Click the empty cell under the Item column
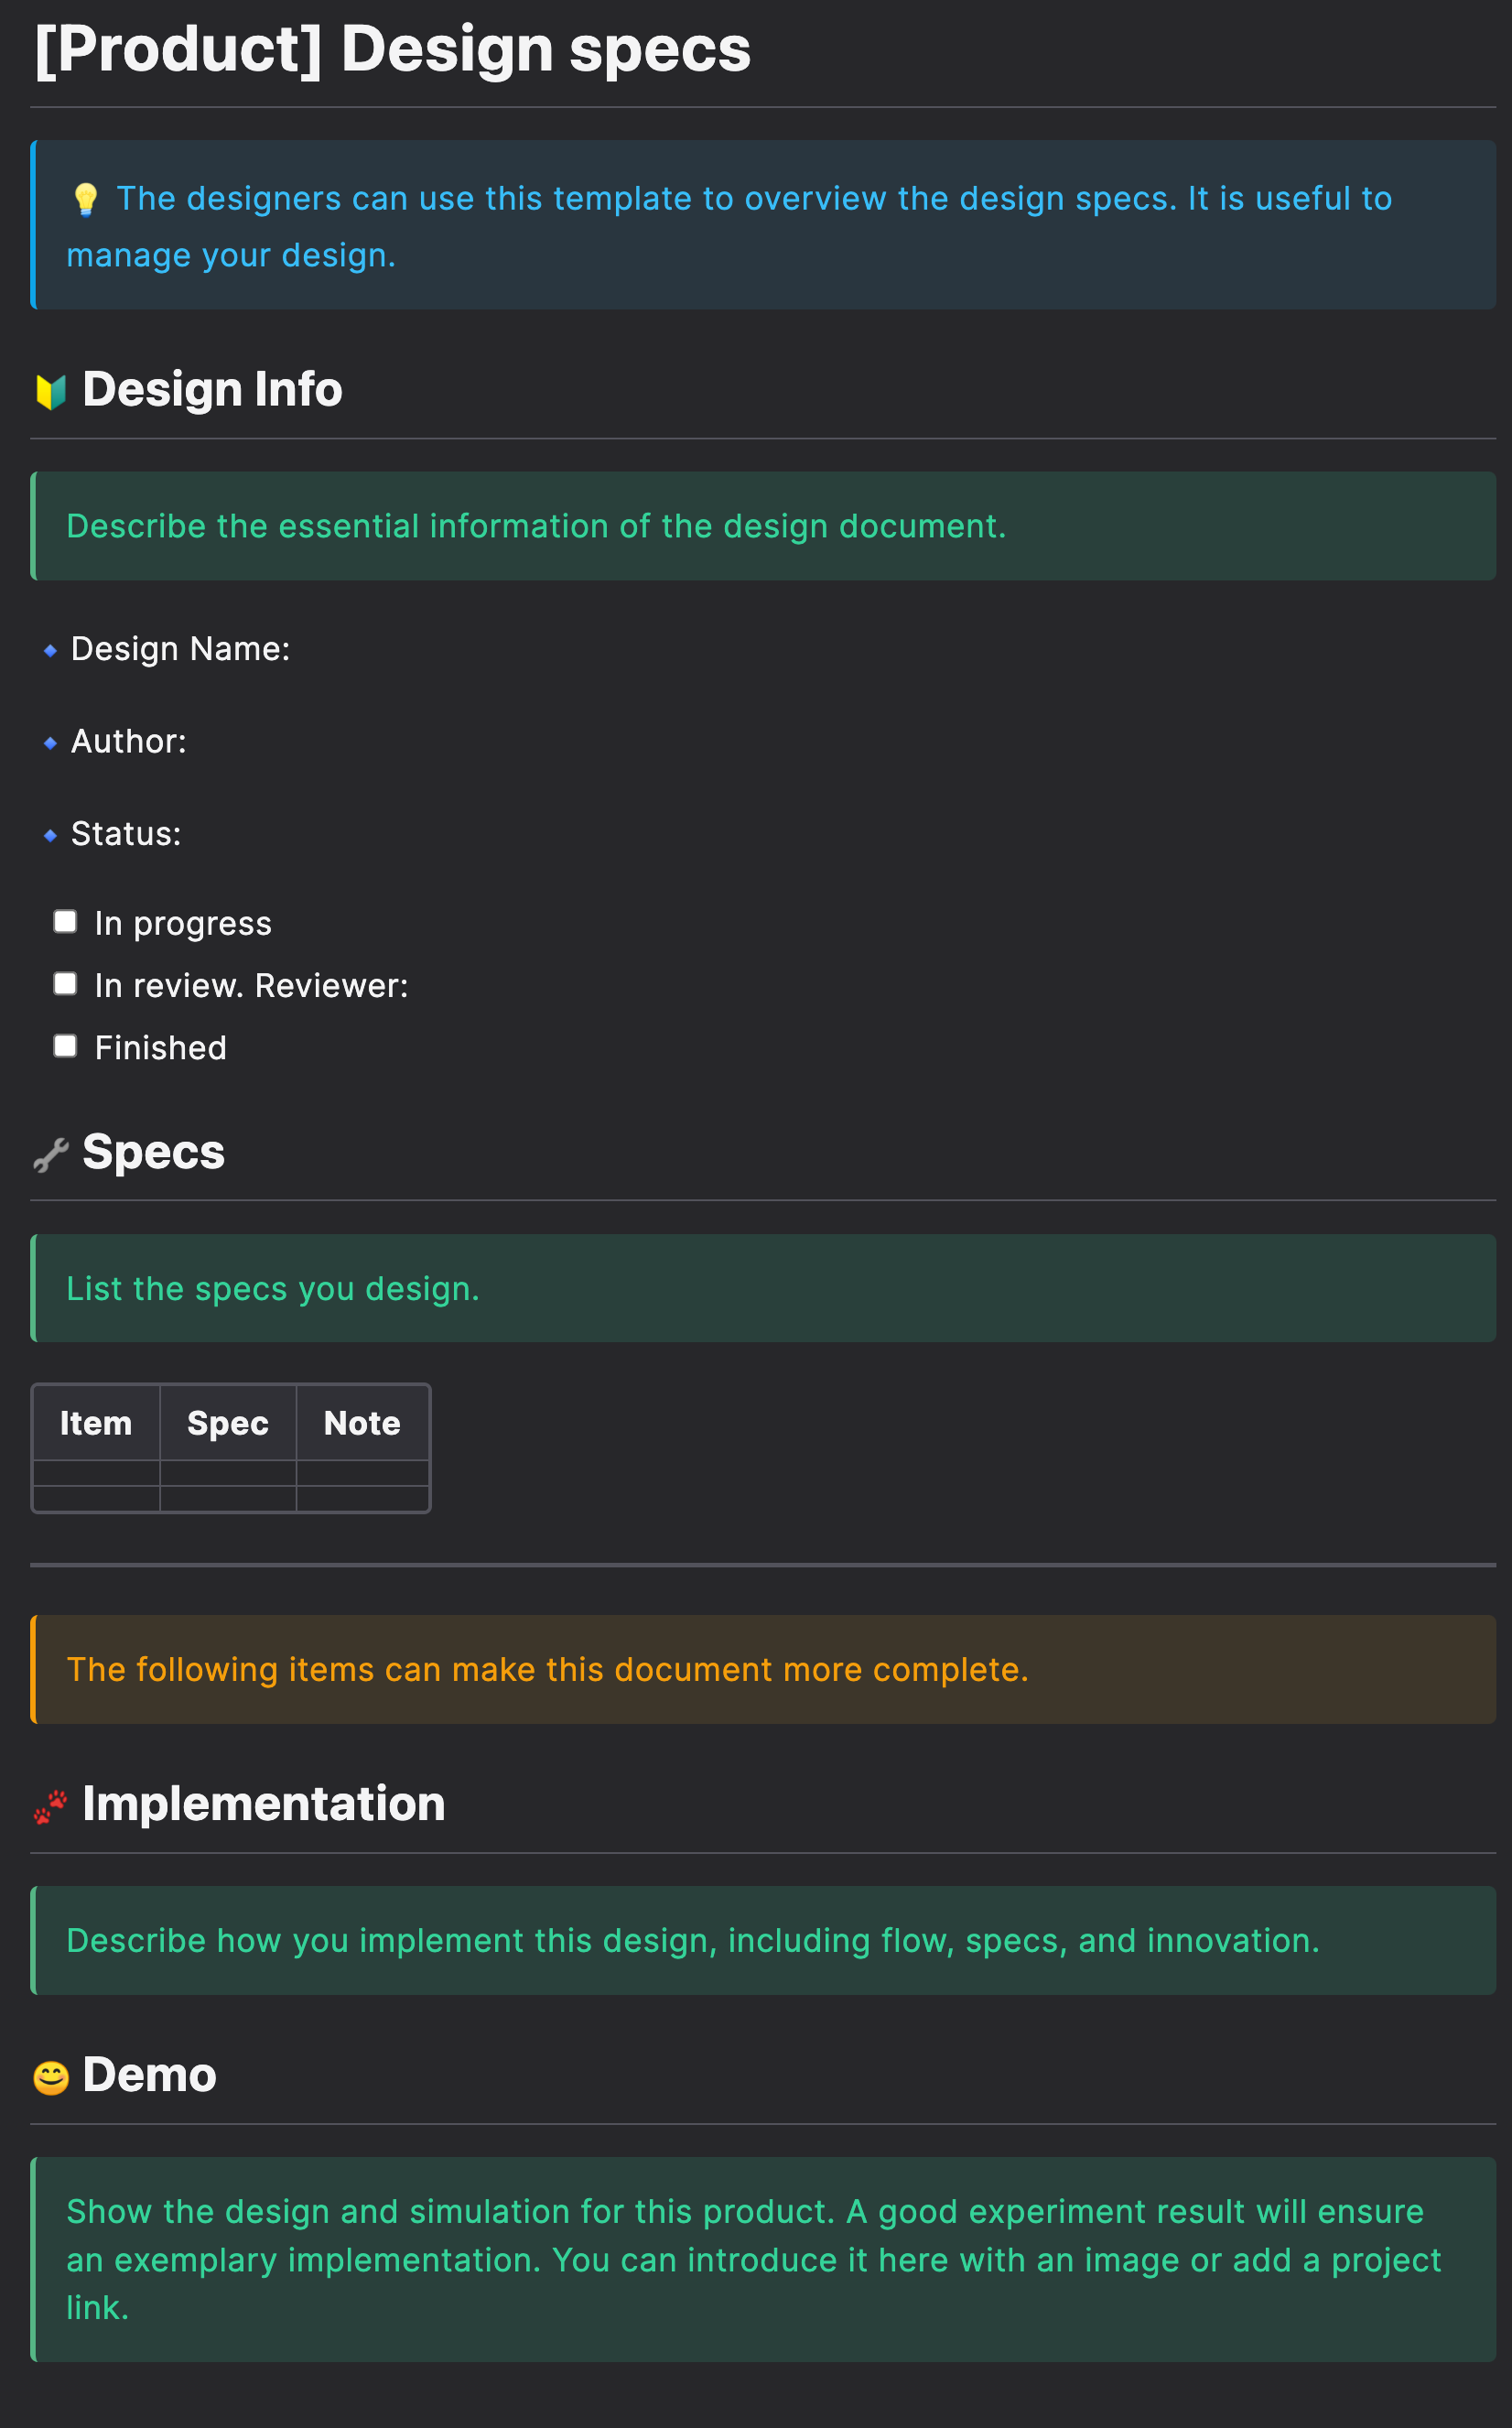The height and width of the screenshot is (2428, 1512). (96, 1473)
